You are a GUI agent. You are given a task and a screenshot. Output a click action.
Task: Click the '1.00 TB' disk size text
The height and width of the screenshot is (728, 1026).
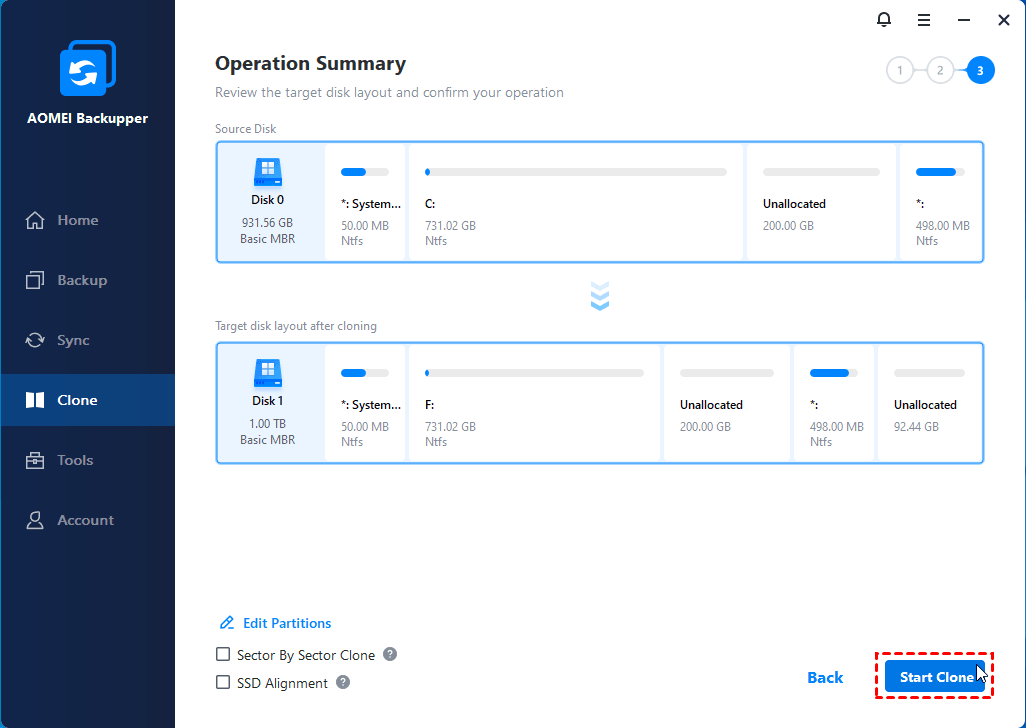click(x=268, y=424)
